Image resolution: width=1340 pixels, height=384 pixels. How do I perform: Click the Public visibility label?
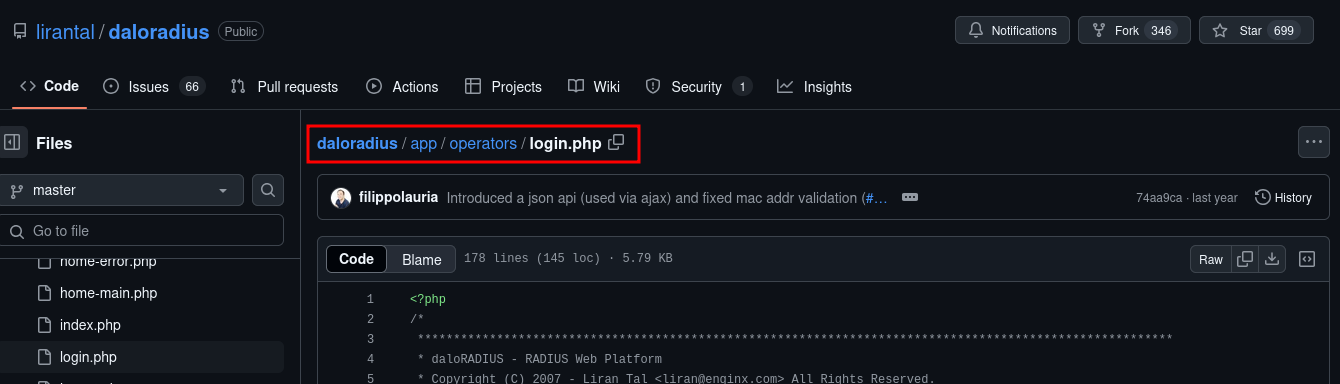tap(241, 31)
